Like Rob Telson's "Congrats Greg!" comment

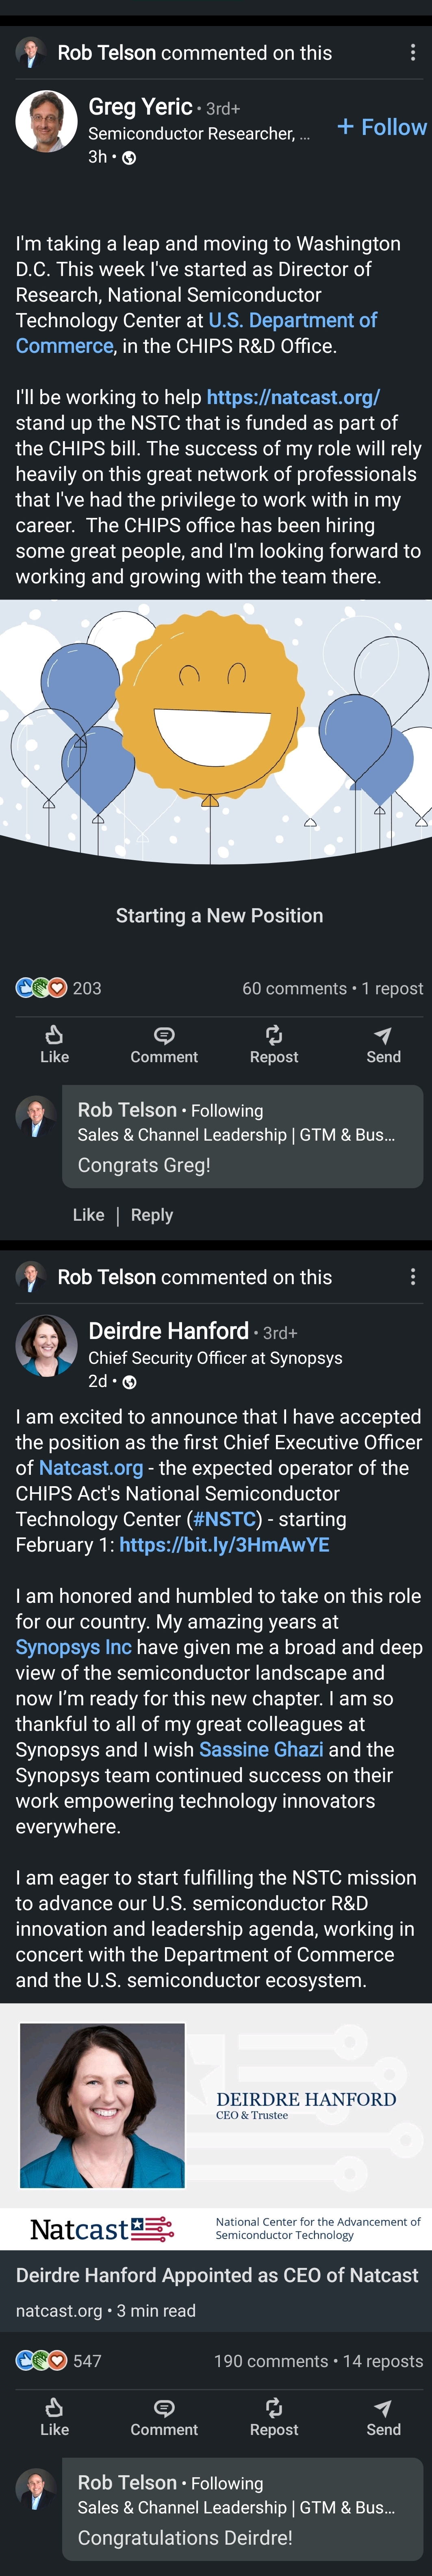coord(88,1215)
